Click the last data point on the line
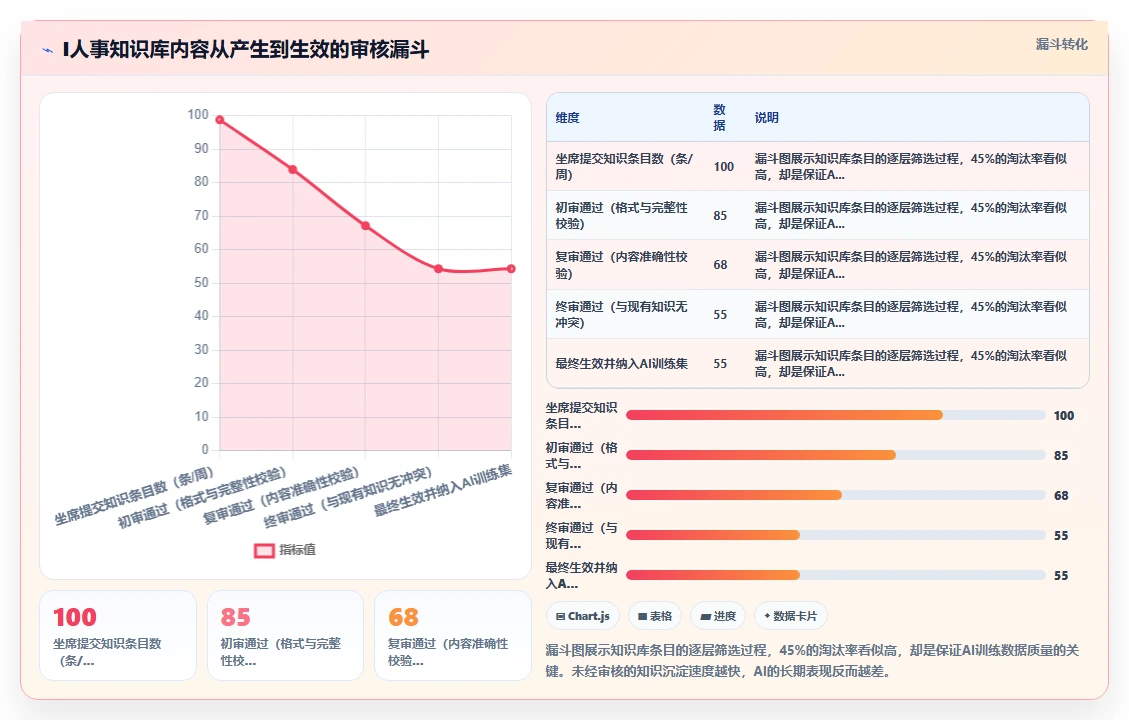1129x720 pixels. click(511, 269)
